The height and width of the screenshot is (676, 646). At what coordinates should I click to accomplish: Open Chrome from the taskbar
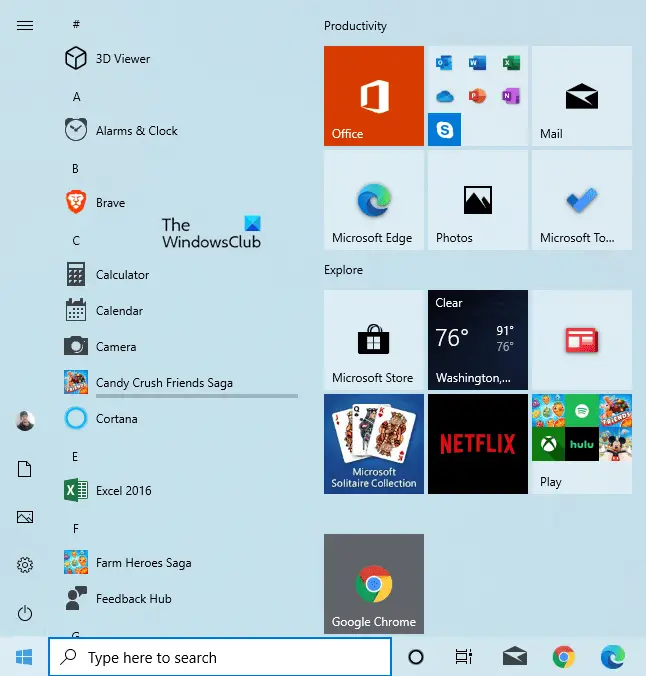[x=564, y=657]
